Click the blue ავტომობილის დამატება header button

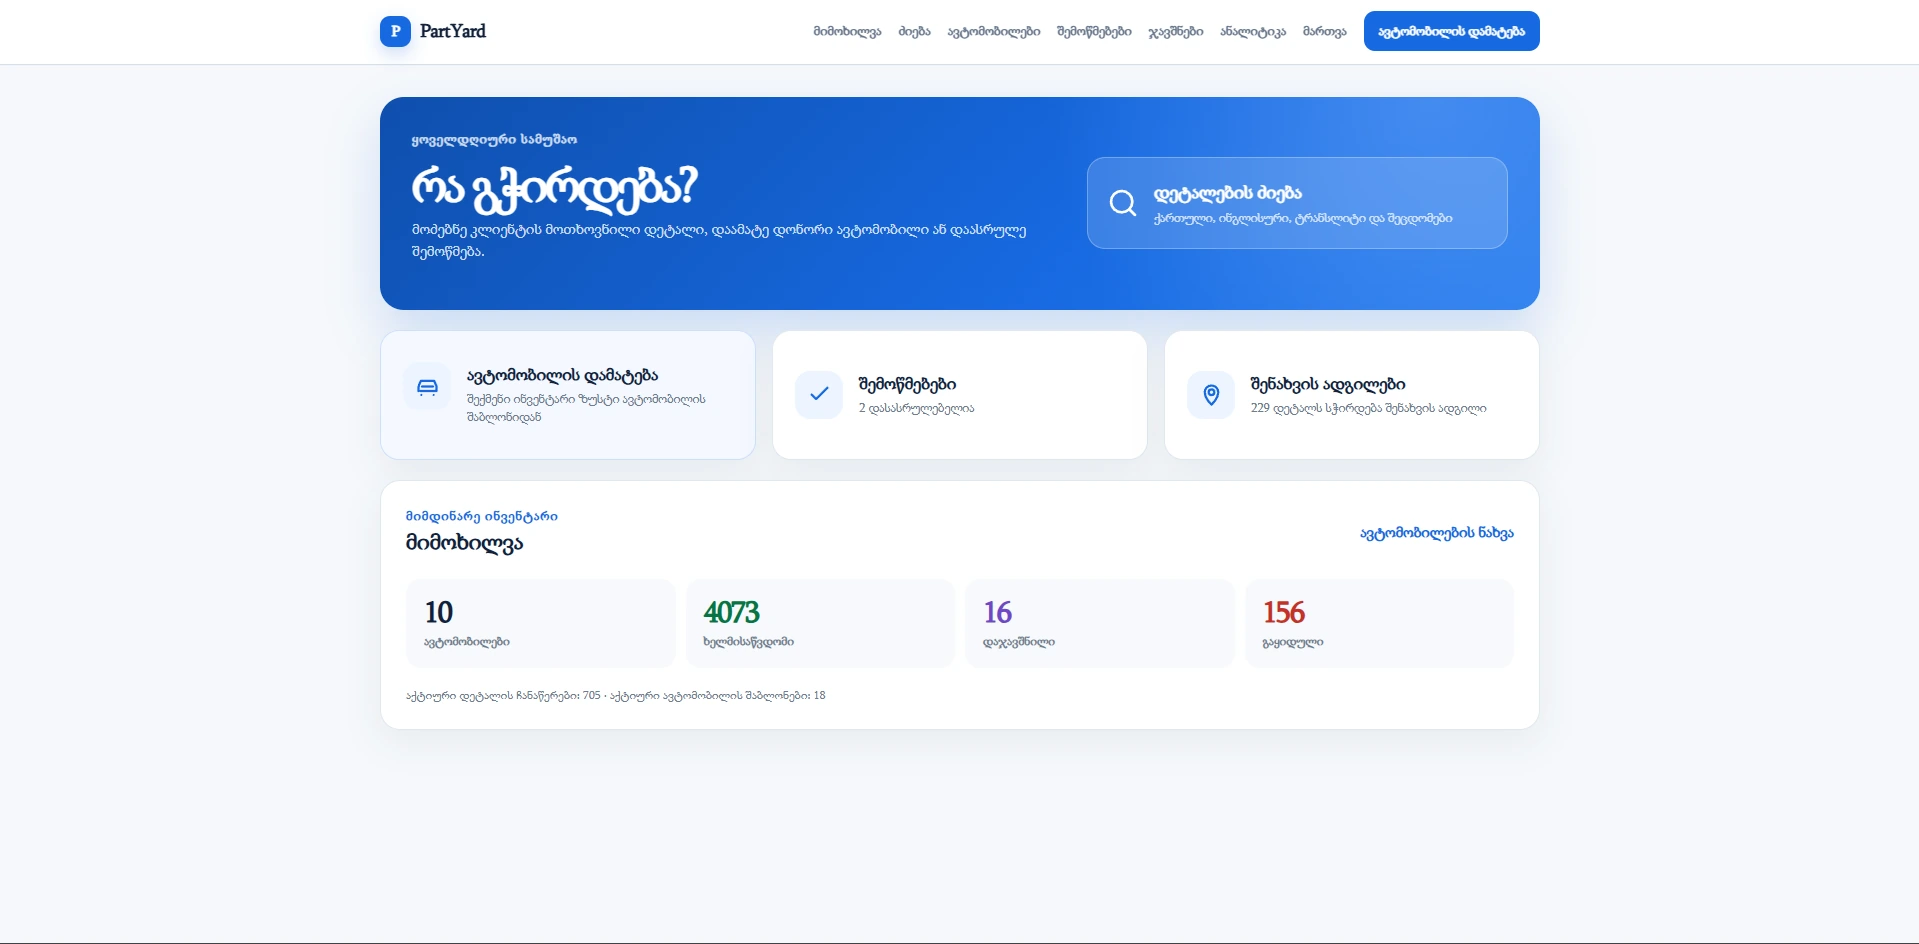[x=1451, y=31]
